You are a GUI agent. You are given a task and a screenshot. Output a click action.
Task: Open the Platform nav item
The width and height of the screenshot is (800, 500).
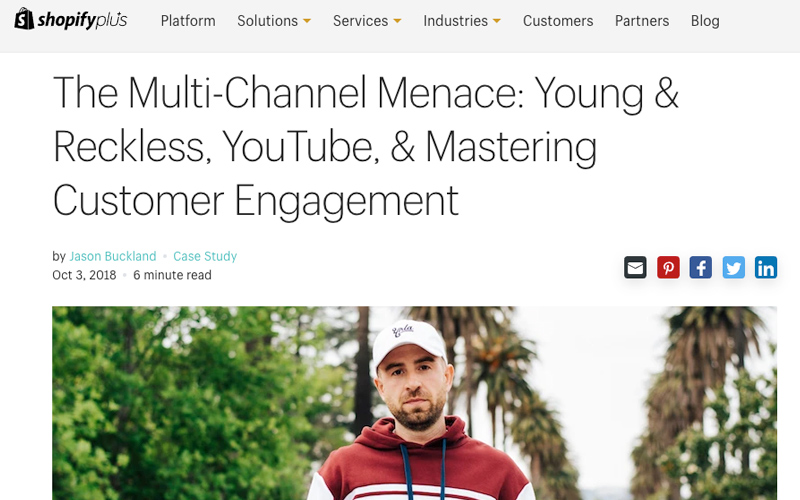click(x=188, y=21)
